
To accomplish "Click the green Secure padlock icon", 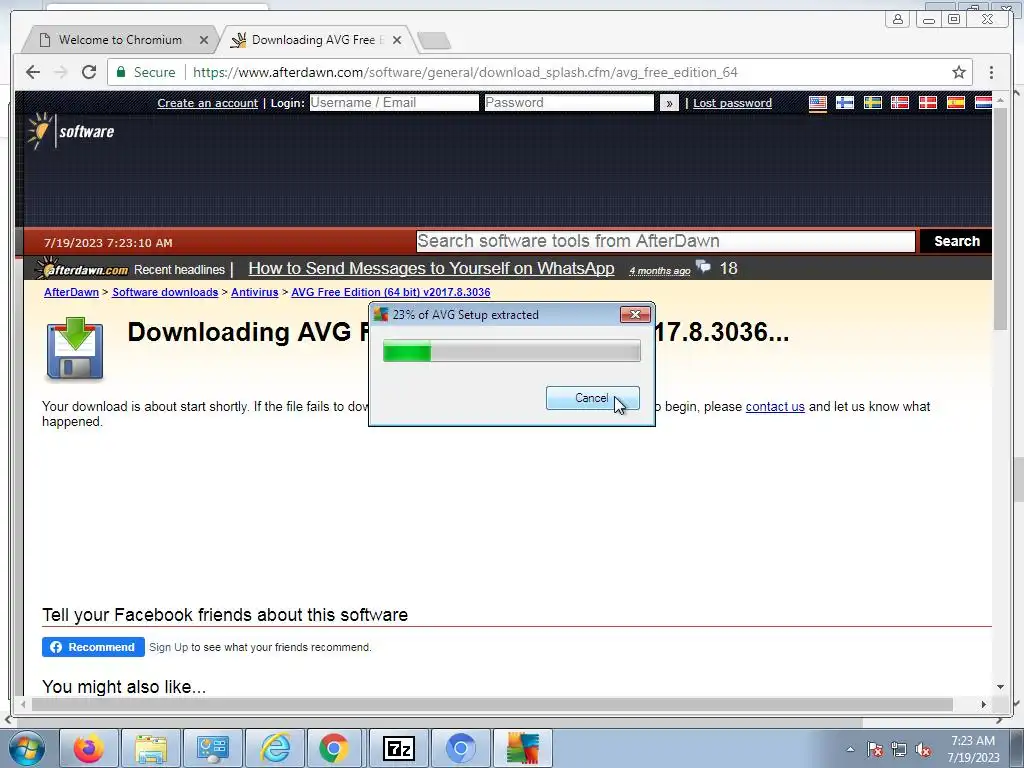I will [x=121, y=72].
